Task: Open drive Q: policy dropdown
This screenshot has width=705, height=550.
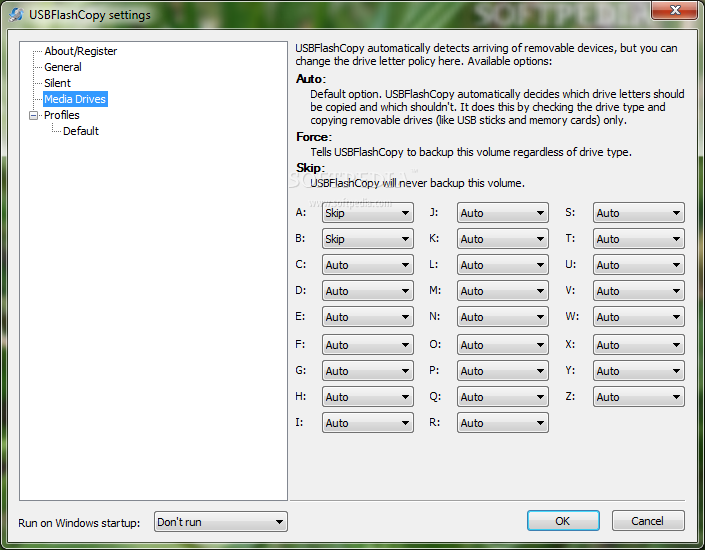Action: 503,397
